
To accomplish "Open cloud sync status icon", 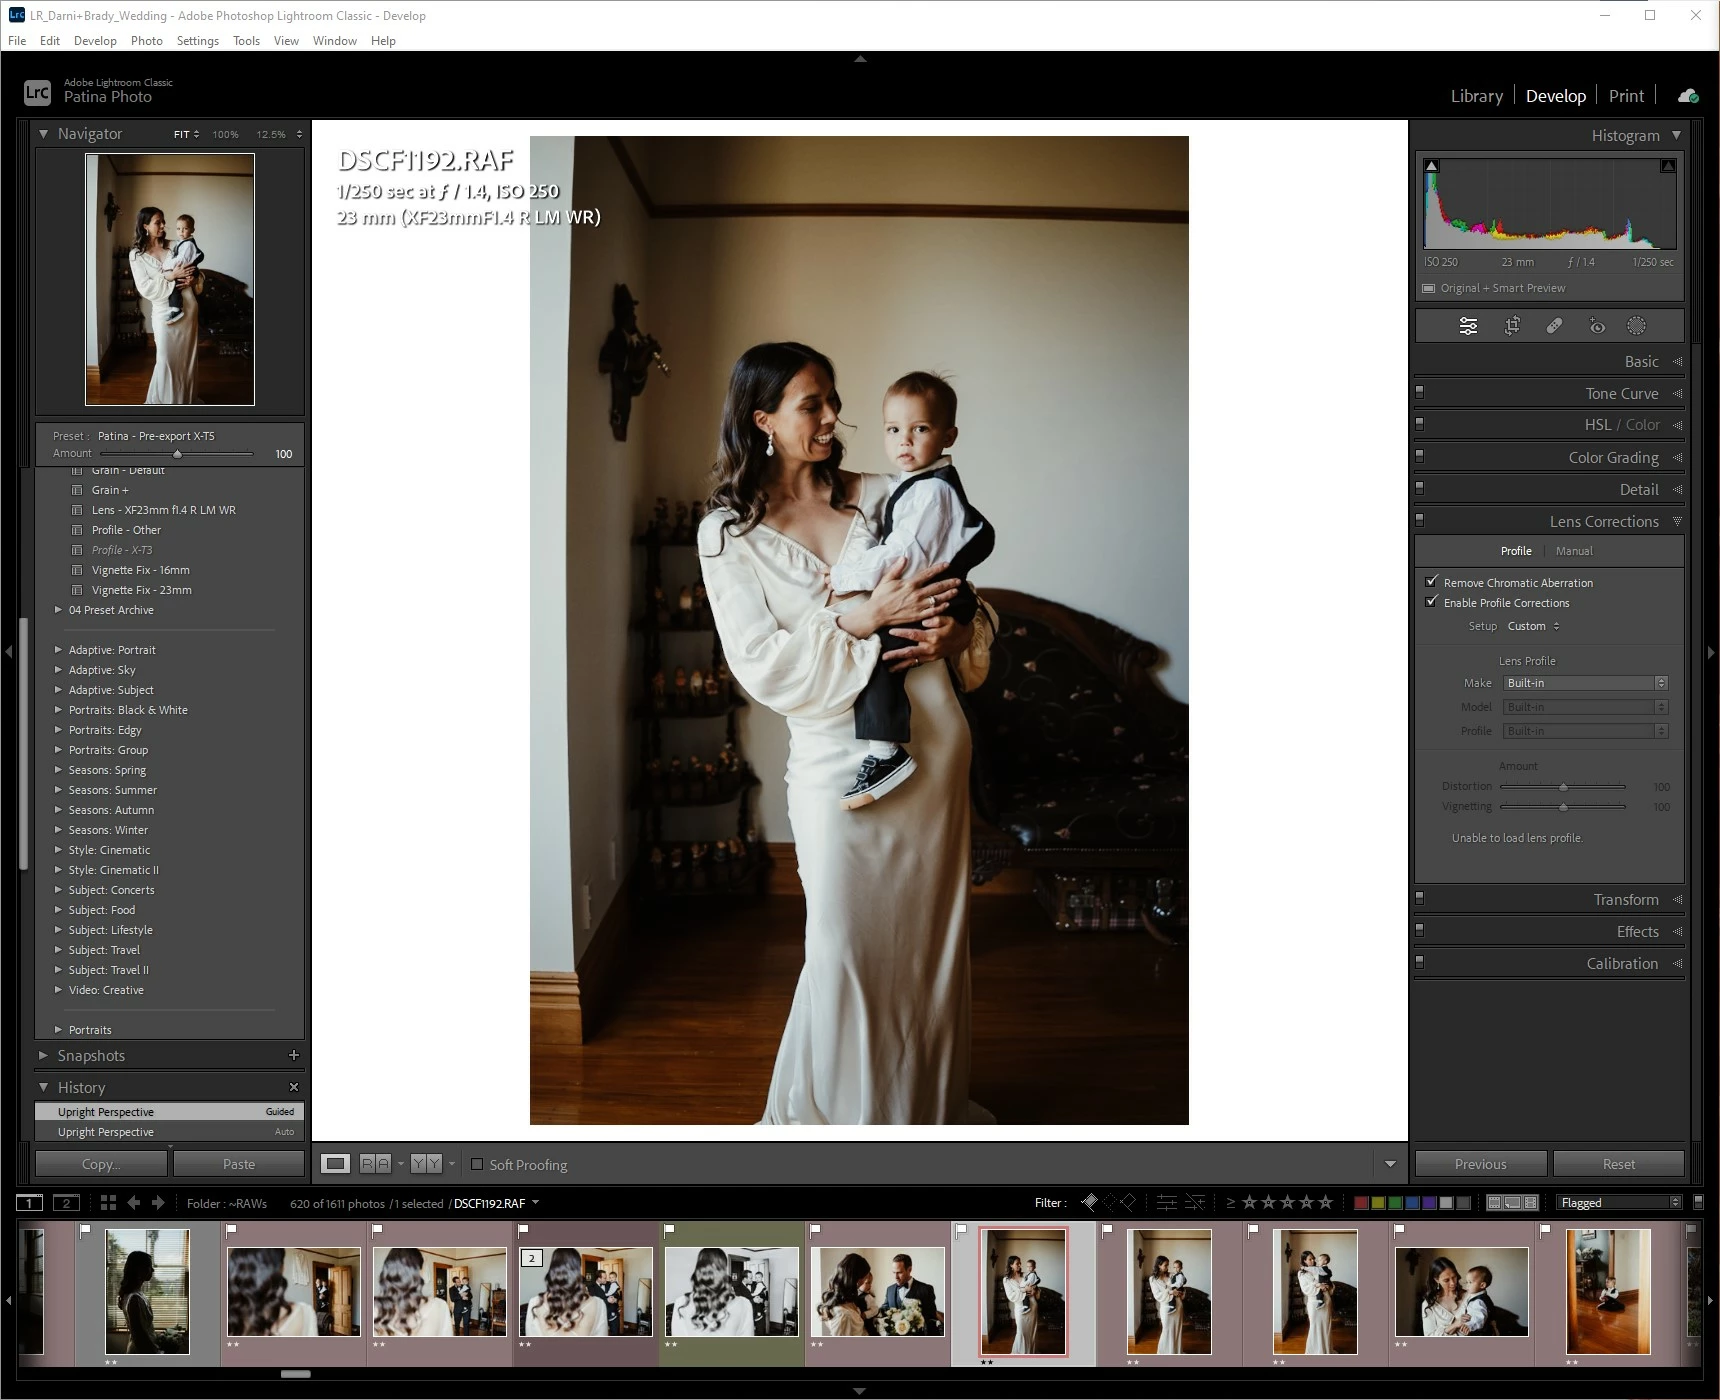I will [x=1688, y=96].
